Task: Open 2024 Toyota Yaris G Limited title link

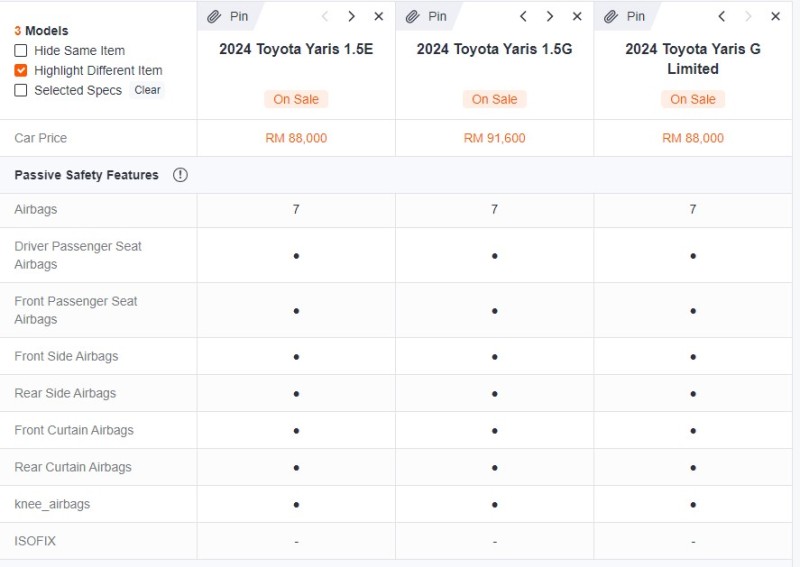Action: tap(693, 59)
